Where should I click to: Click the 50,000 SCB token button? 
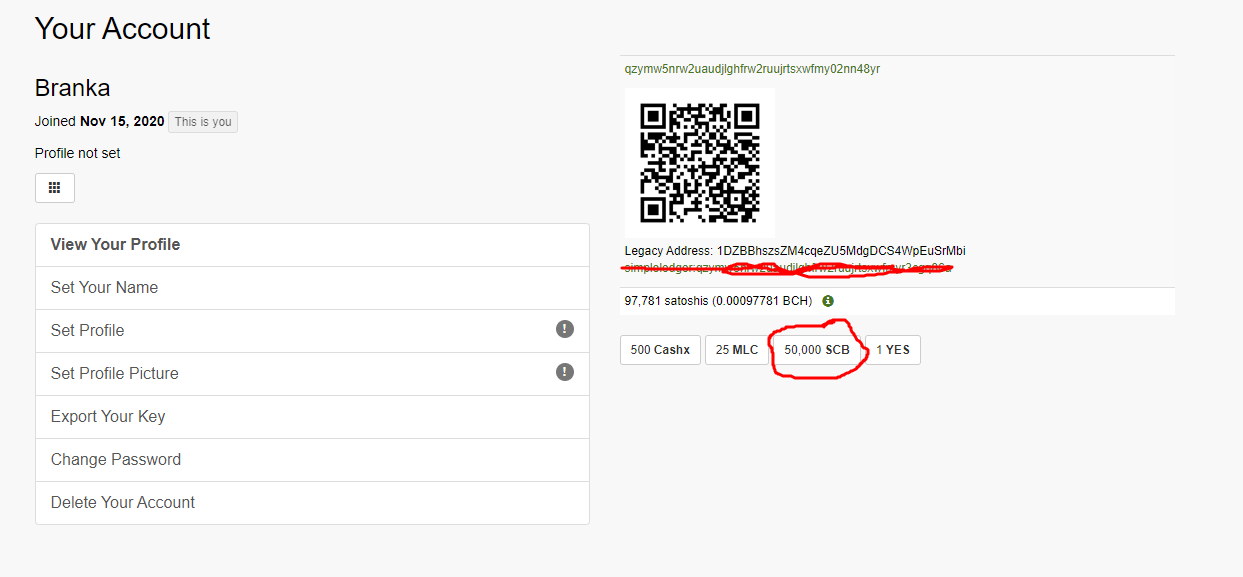tap(817, 350)
